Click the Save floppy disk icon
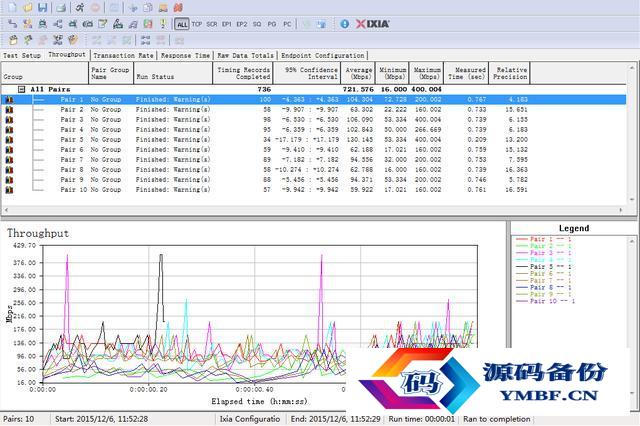The image size is (640, 426). 42,7
